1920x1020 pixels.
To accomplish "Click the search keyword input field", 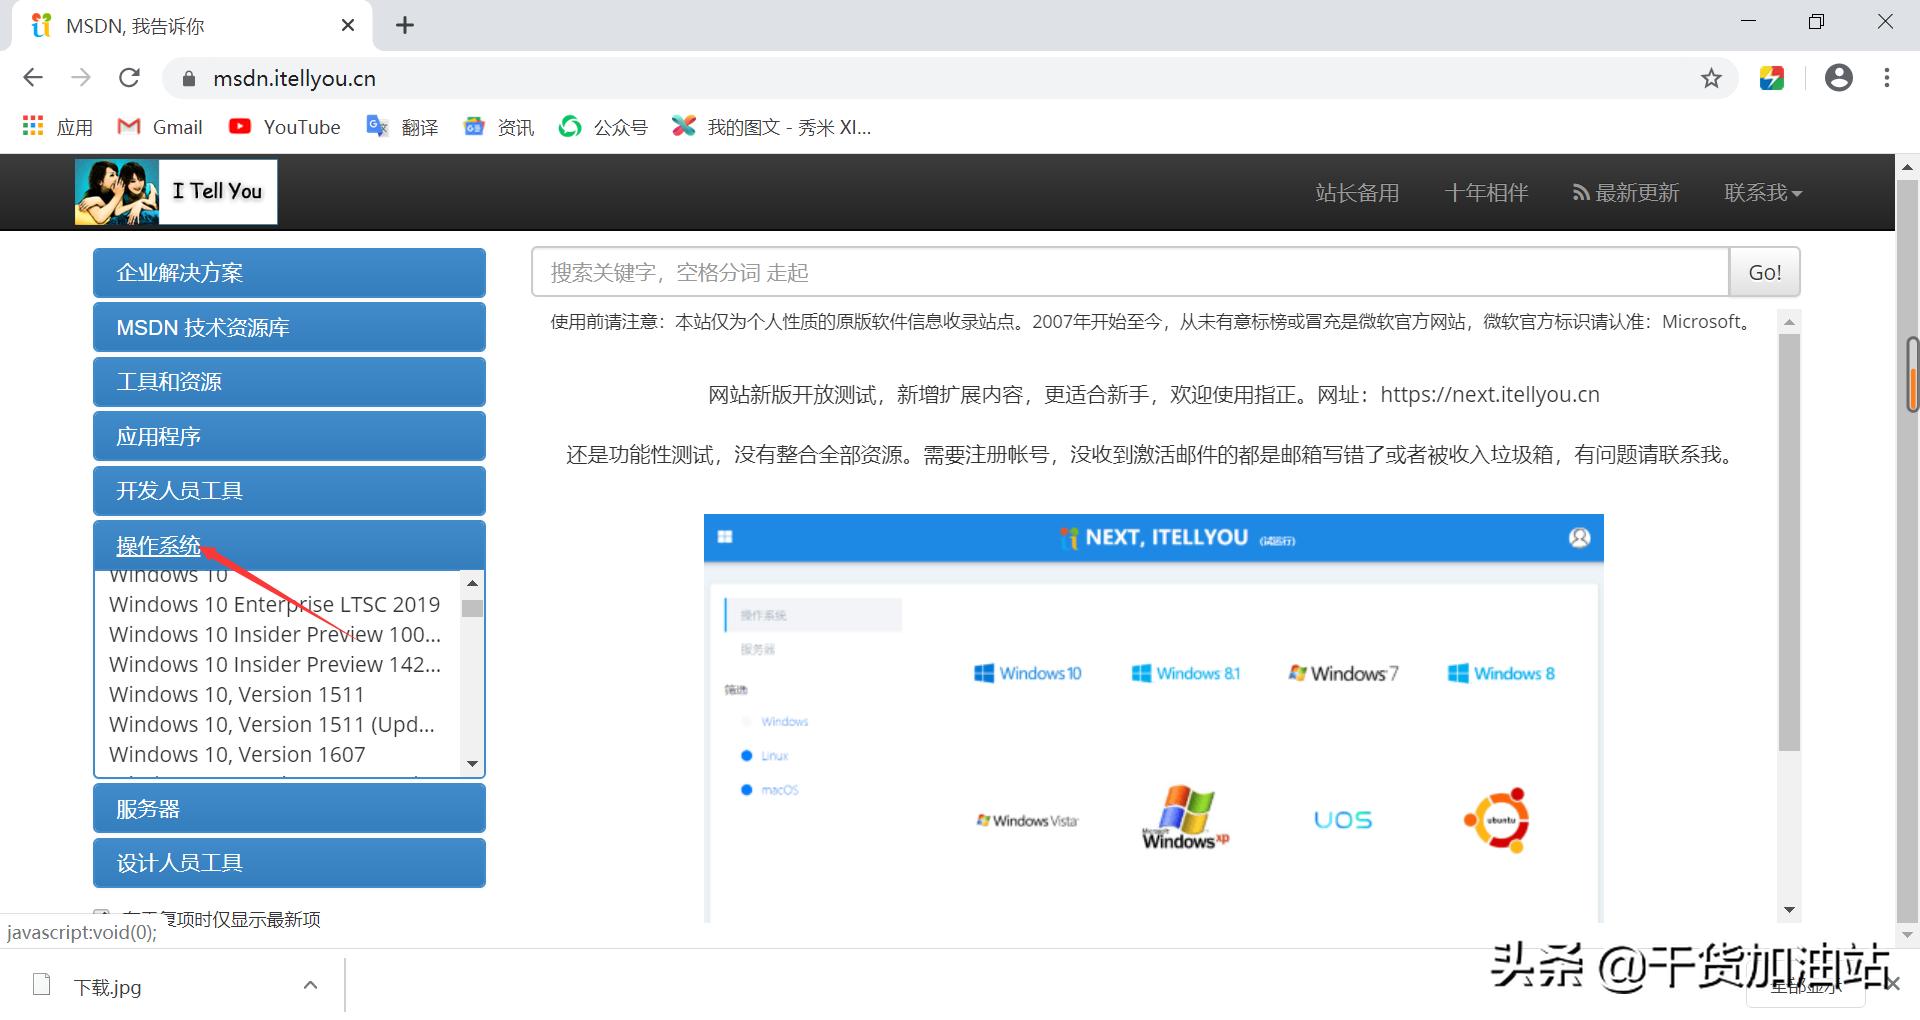I will point(1130,272).
